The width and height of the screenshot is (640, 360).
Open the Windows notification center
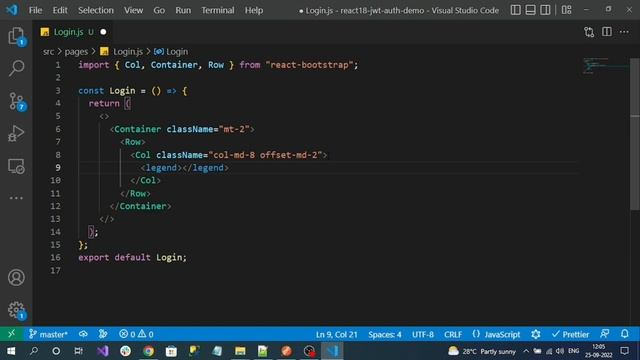click(625, 351)
